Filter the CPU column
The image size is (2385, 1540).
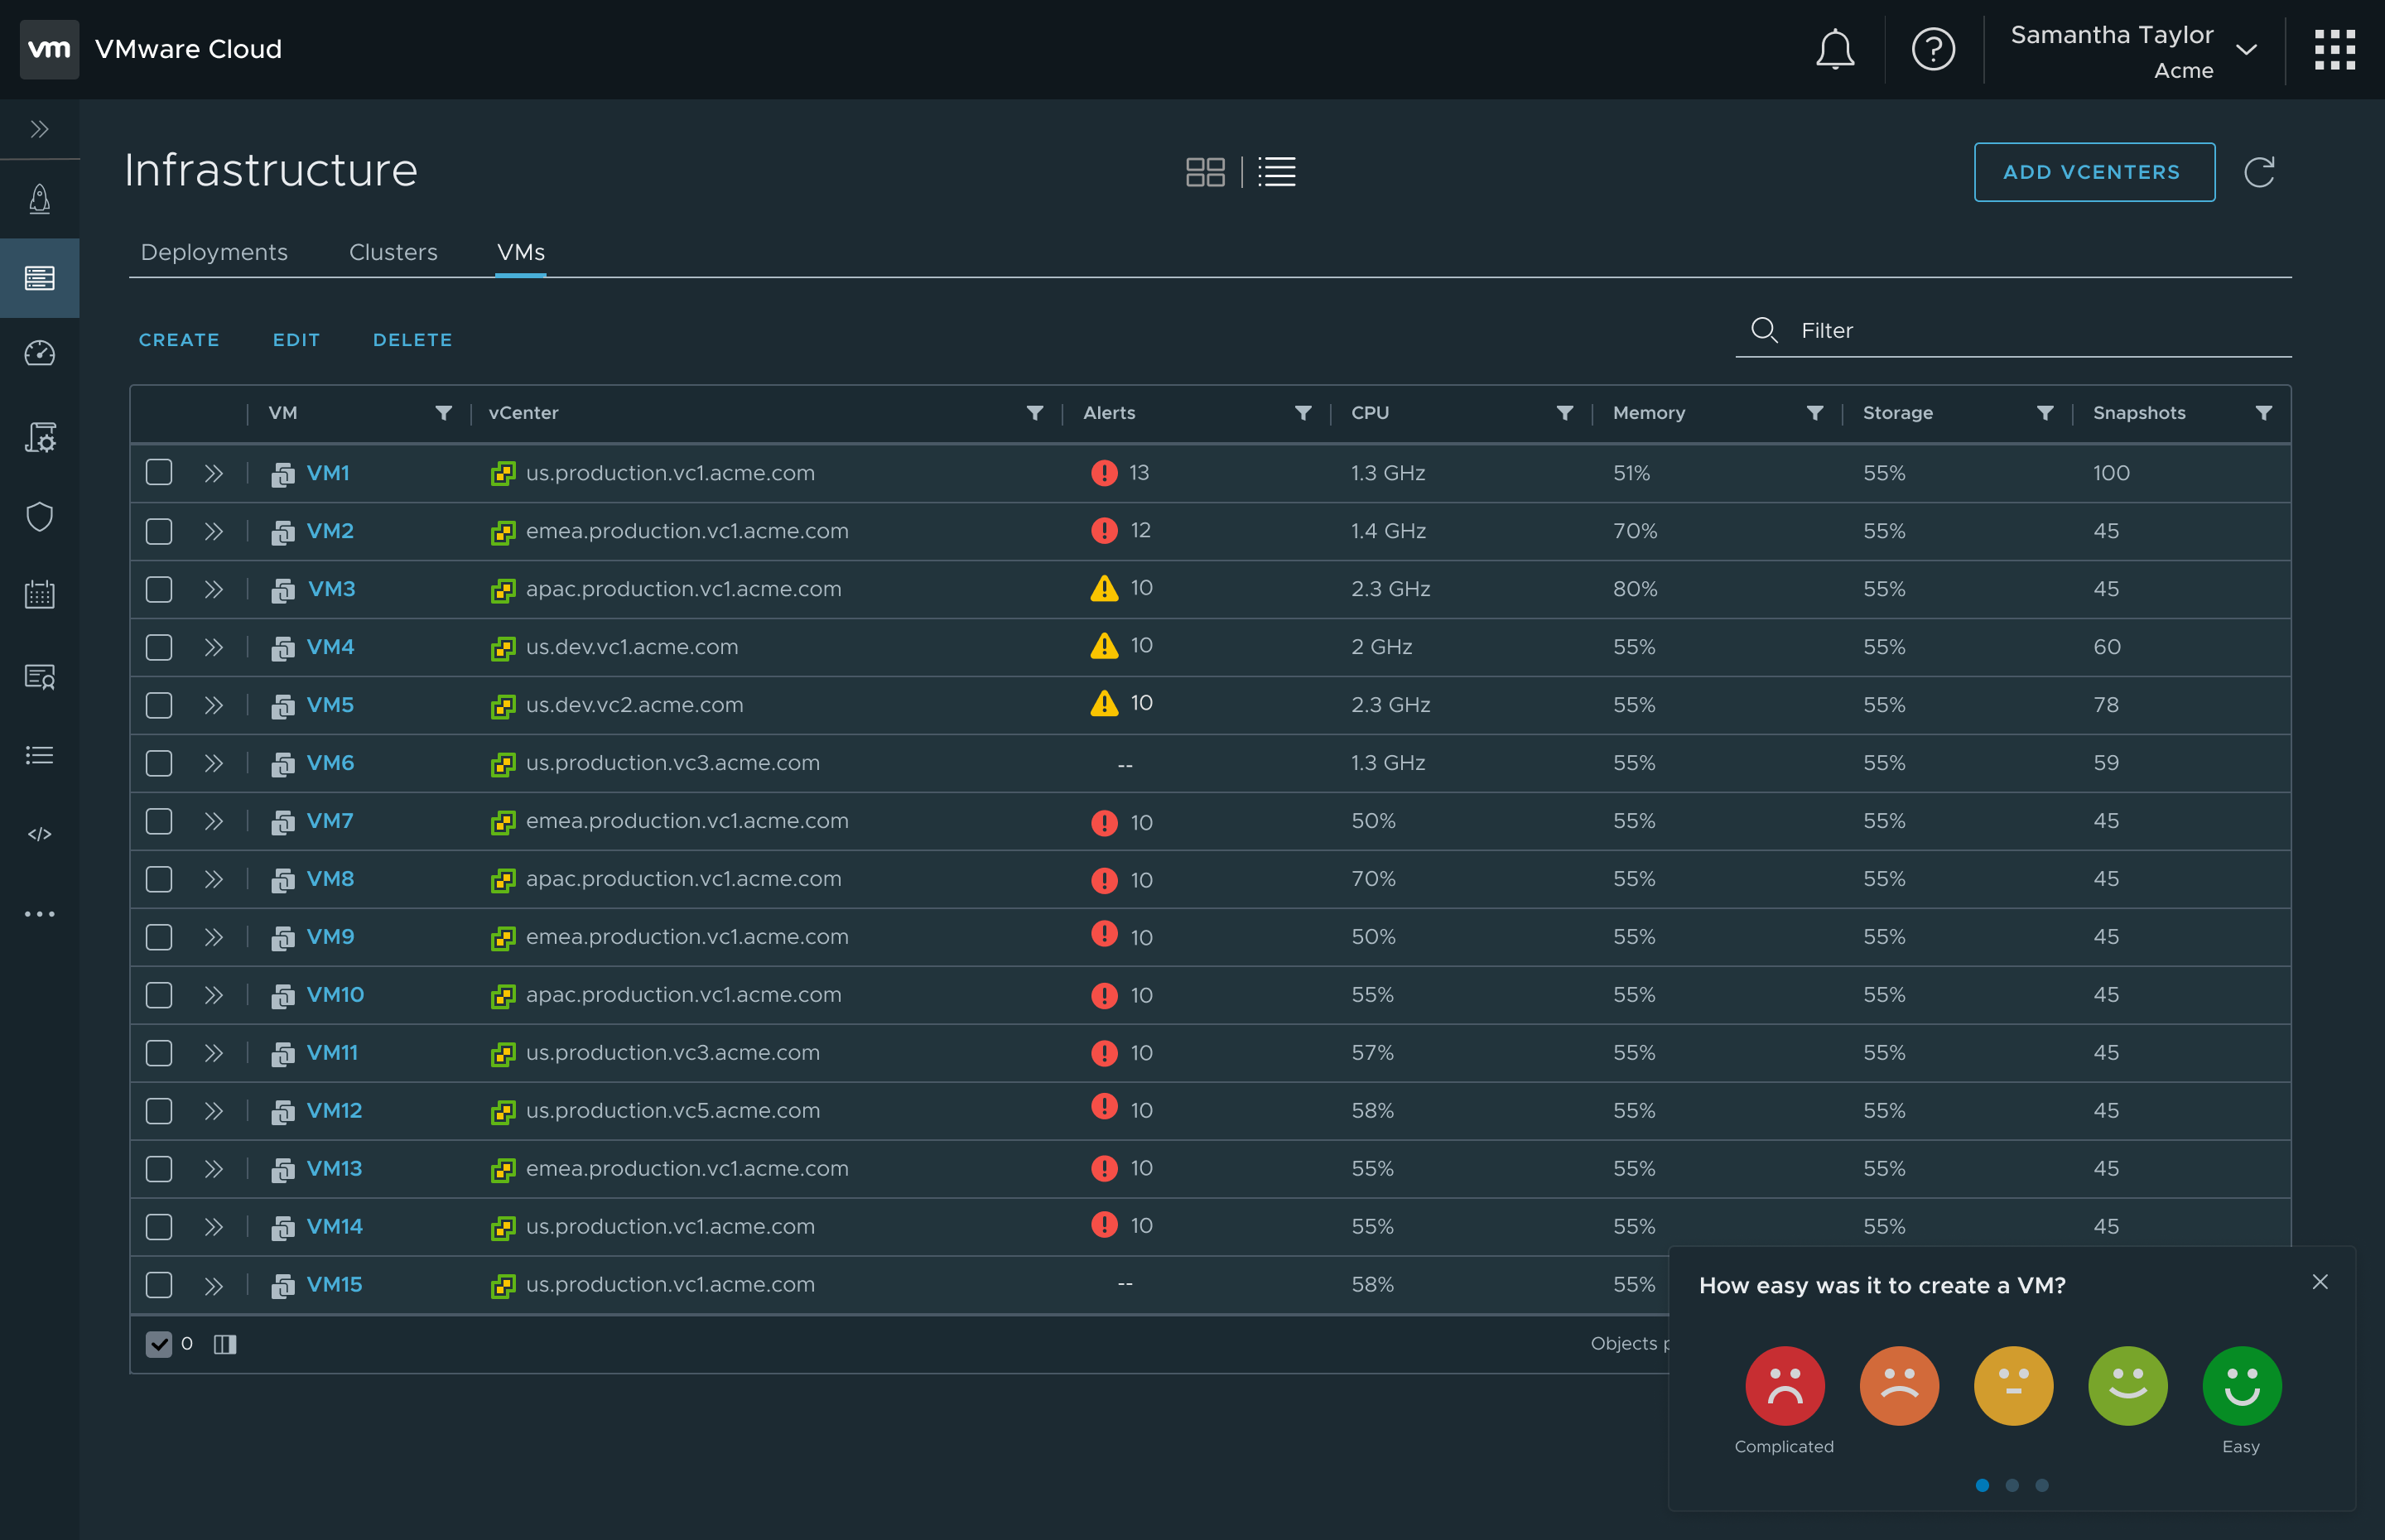tap(1565, 413)
